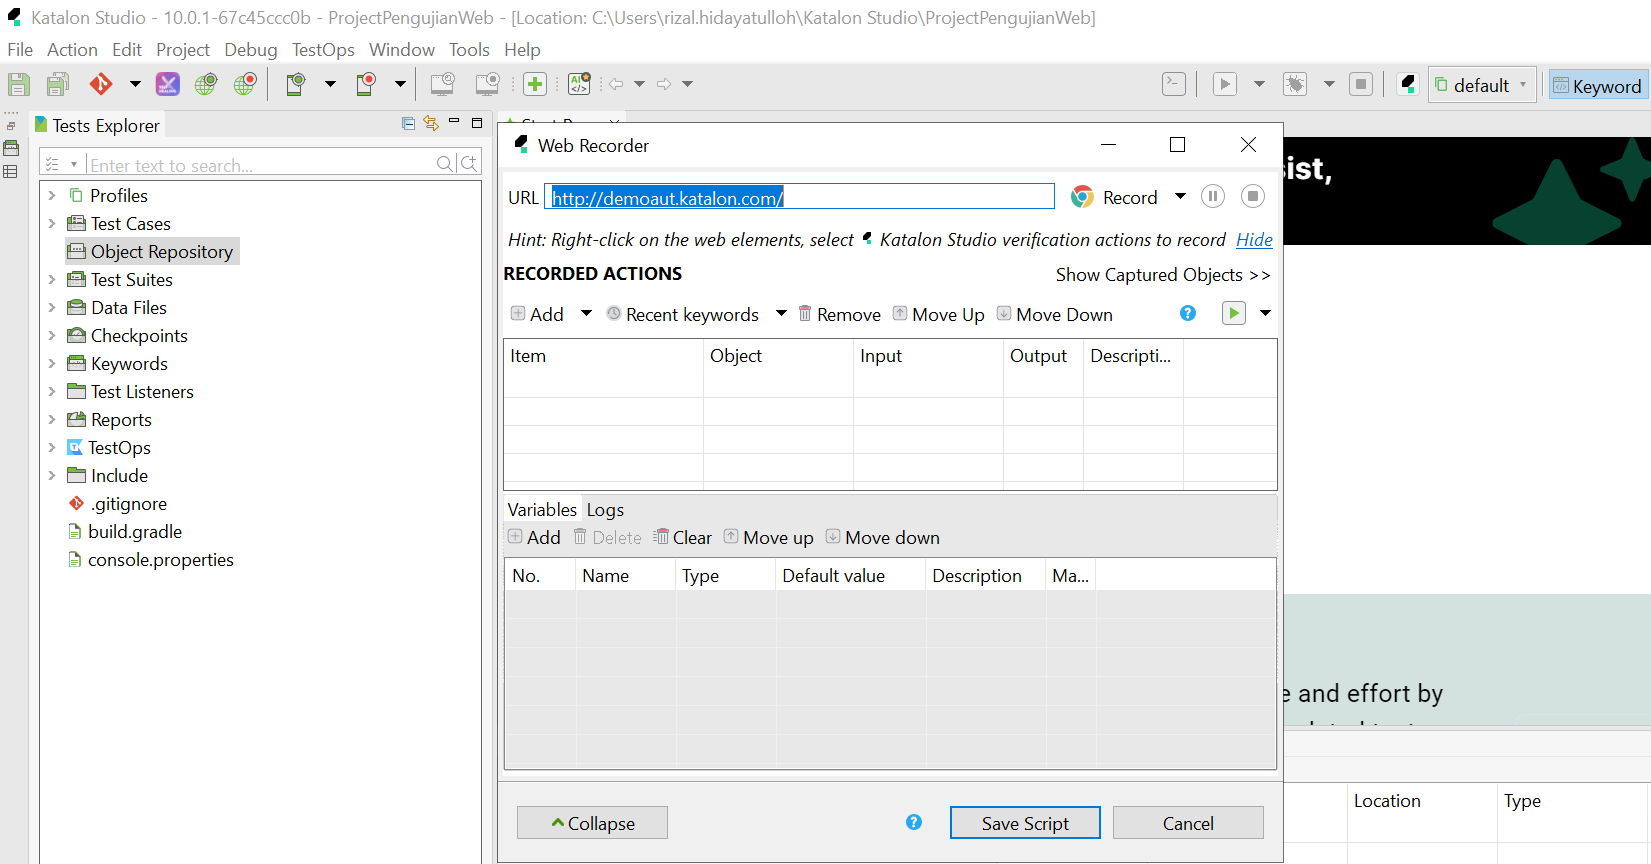Click the Katalon logo icon beside default
This screenshot has width=1651, height=864.
[x=1408, y=84]
